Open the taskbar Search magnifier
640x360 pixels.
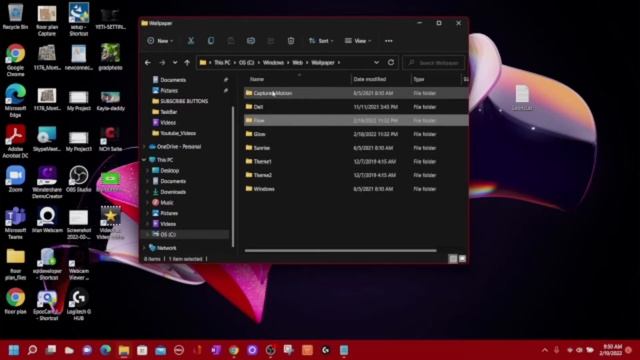[x=32, y=350]
